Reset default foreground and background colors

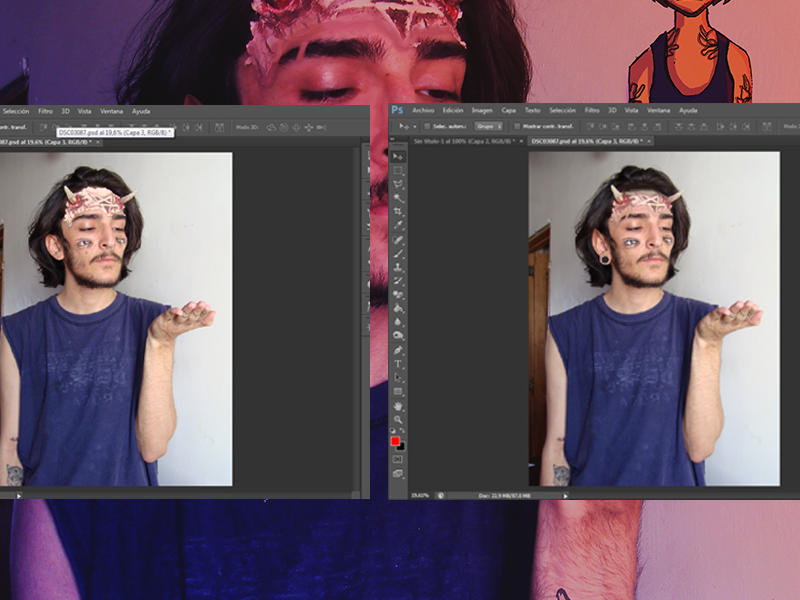tap(393, 431)
